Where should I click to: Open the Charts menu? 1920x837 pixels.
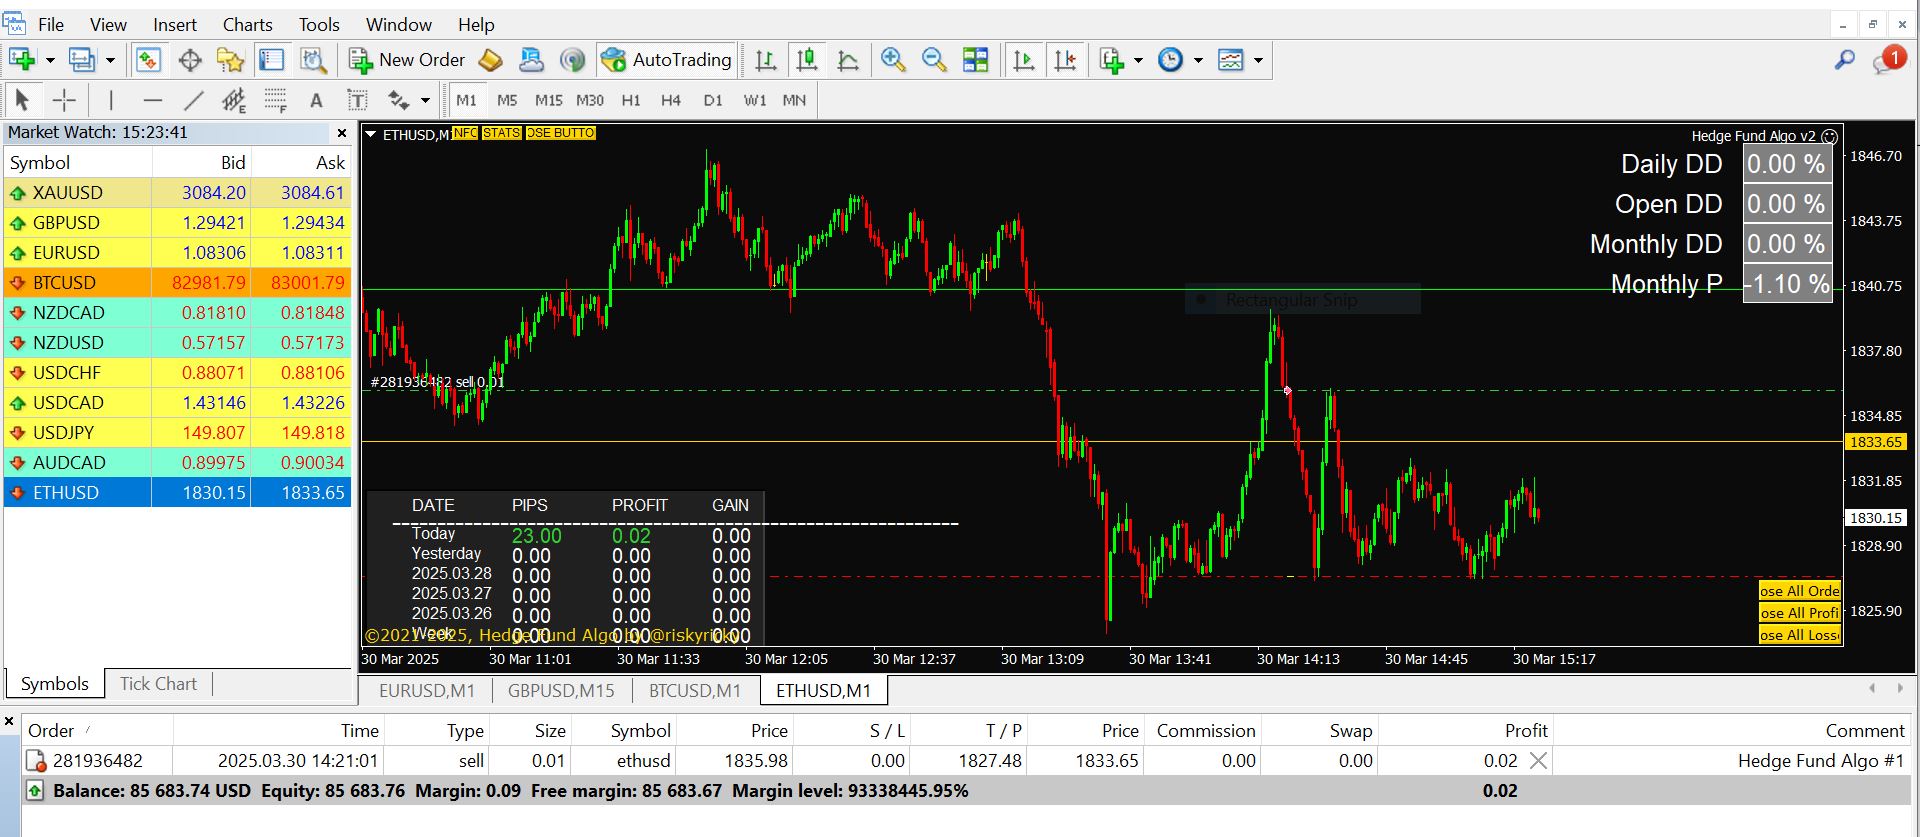pos(247,25)
